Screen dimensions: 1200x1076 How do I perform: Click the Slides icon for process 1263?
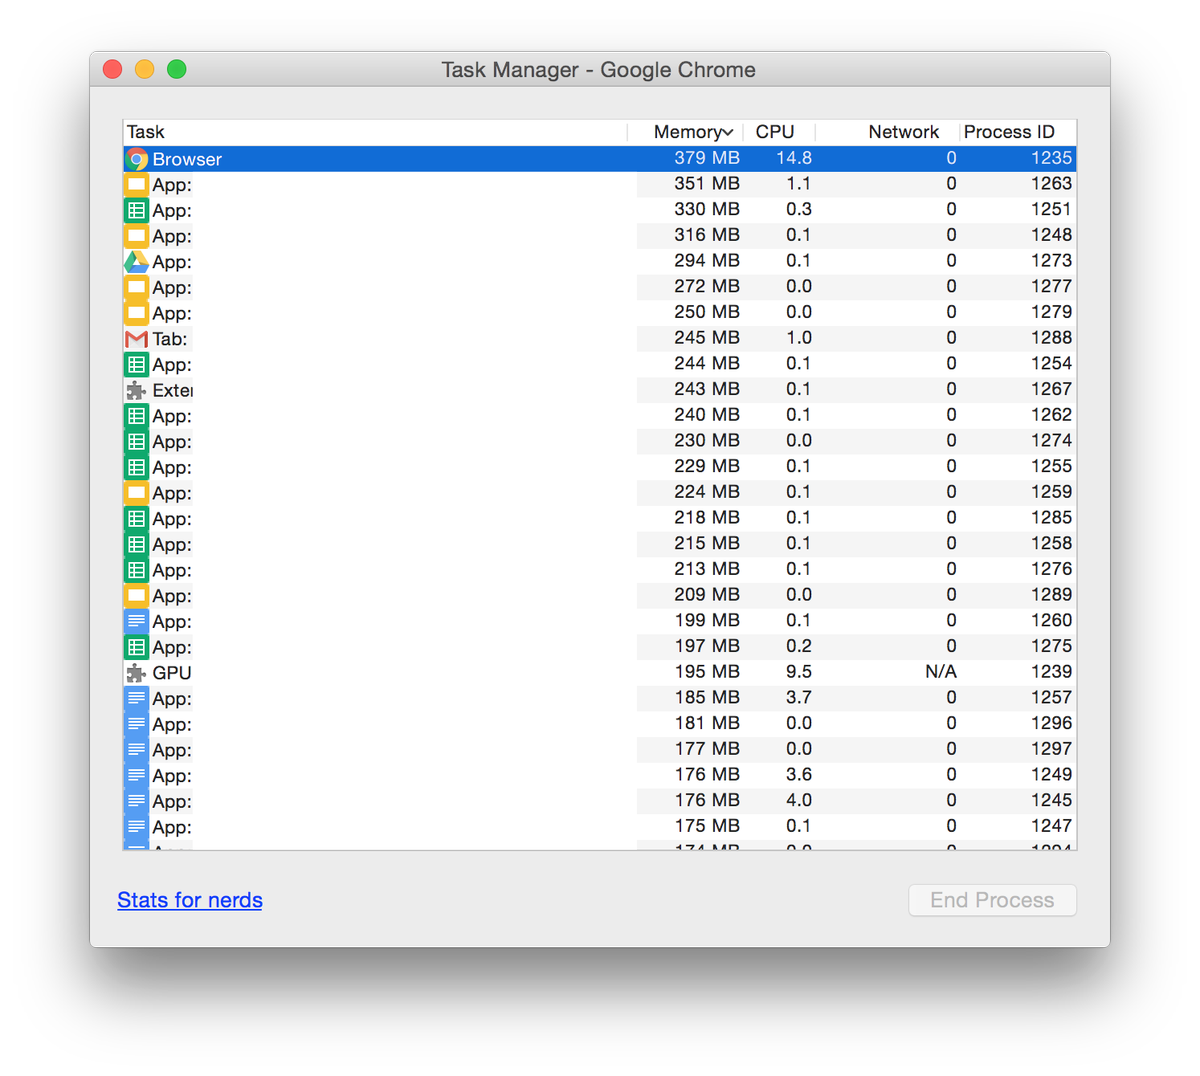click(136, 185)
